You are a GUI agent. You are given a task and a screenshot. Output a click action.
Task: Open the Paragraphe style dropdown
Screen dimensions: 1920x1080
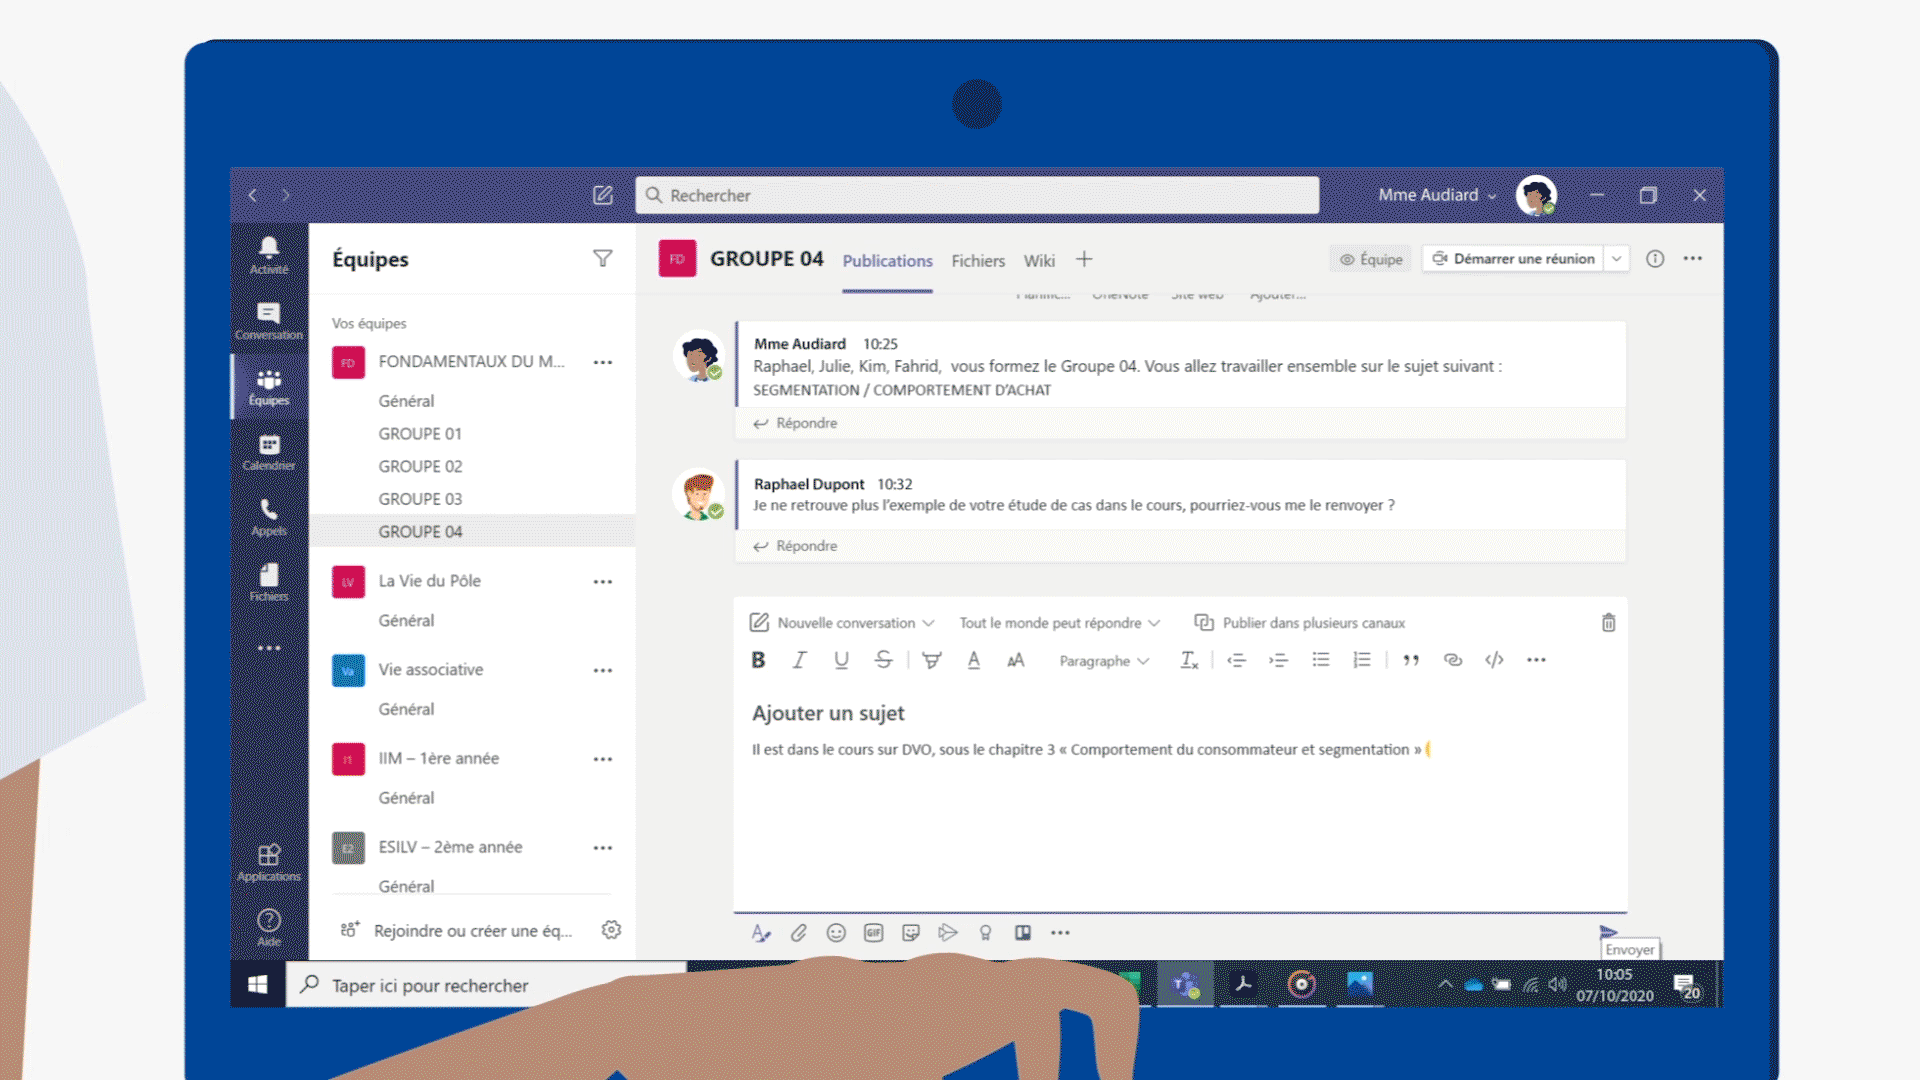[1104, 661]
